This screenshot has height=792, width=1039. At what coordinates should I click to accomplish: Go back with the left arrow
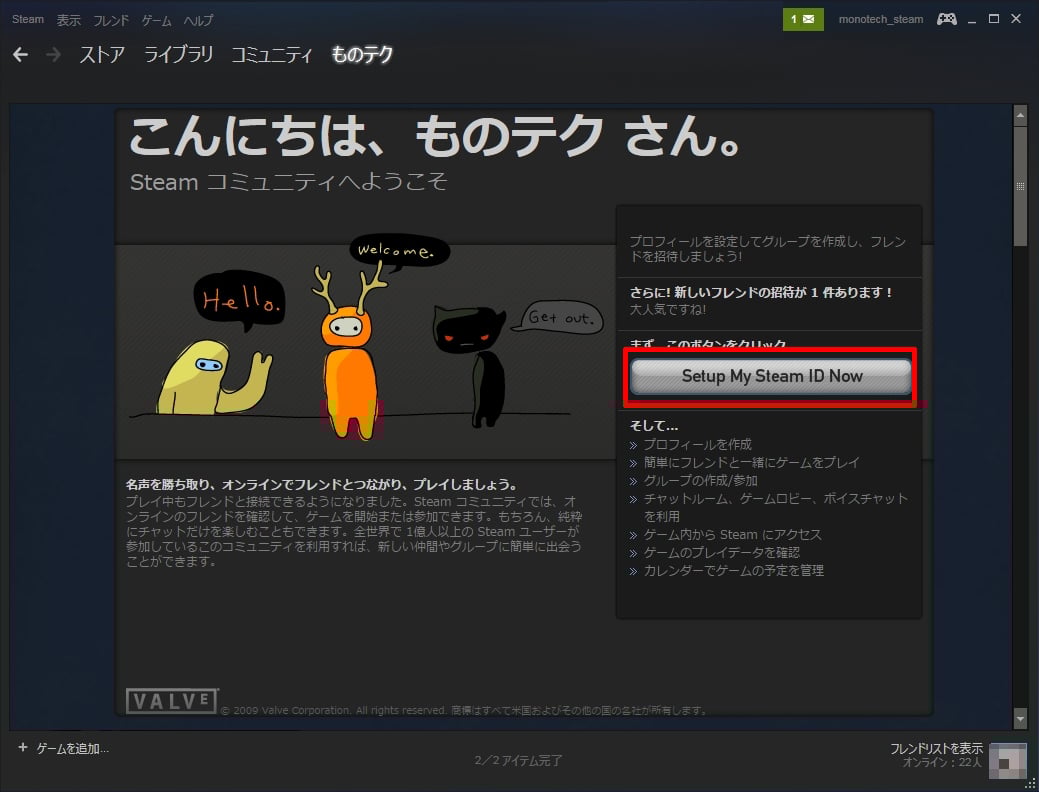click(21, 54)
